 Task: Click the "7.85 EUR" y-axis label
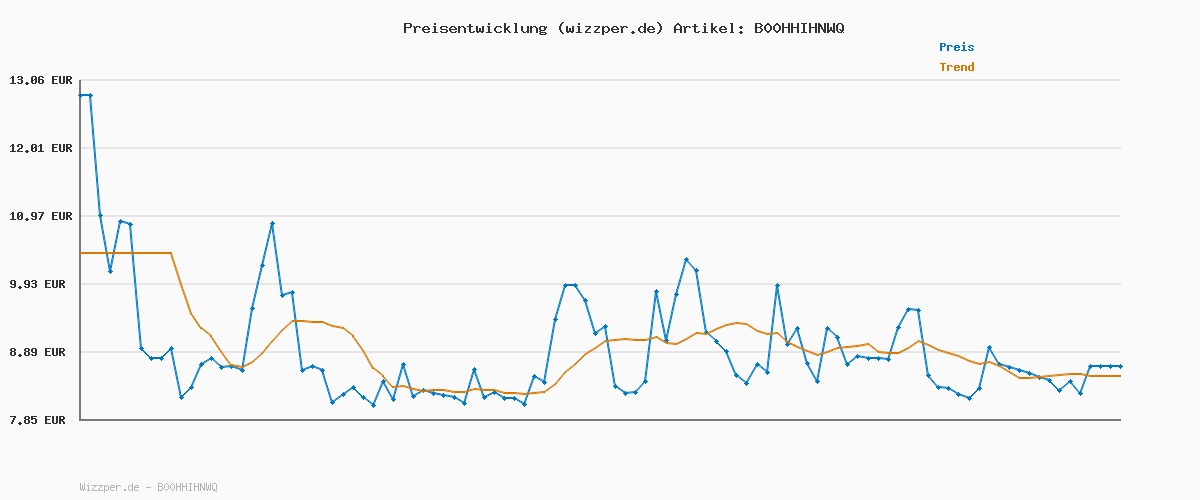tap(40, 420)
